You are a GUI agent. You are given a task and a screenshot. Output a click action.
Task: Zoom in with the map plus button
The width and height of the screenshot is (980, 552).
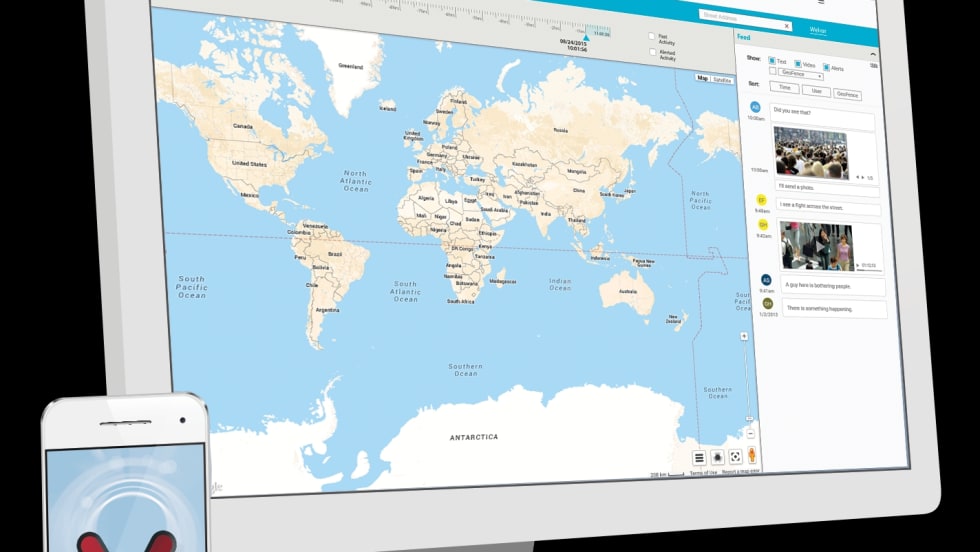click(x=743, y=337)
